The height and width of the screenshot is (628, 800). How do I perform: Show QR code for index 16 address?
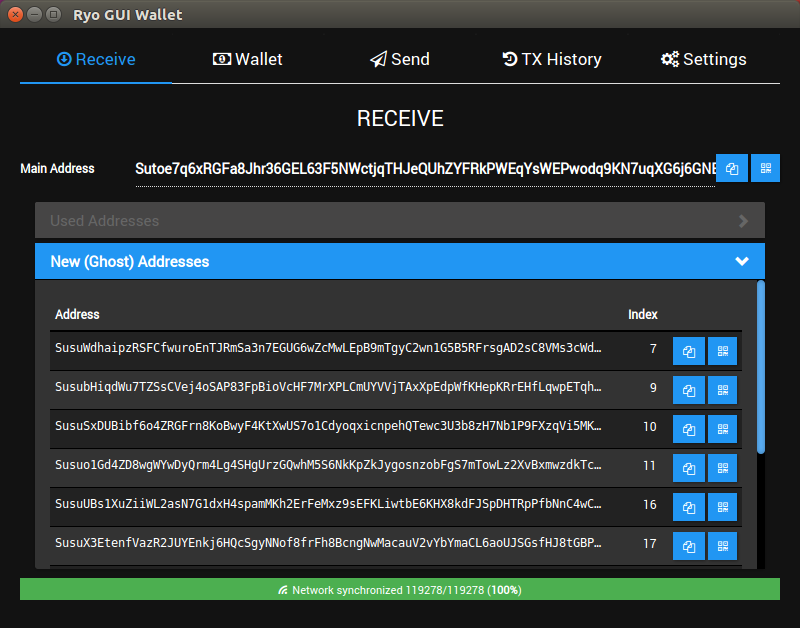[x=722, y=507]
